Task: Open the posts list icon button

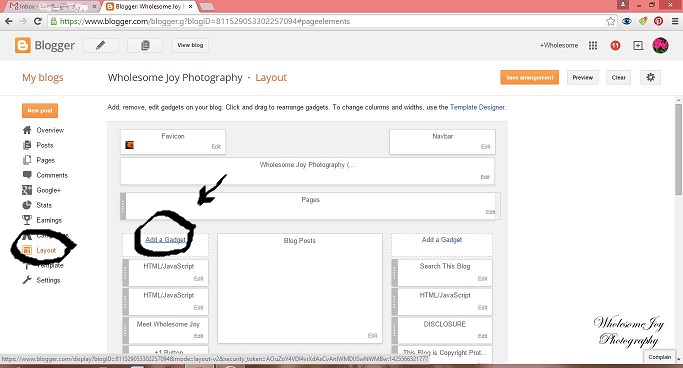Action: click(145, 45)
